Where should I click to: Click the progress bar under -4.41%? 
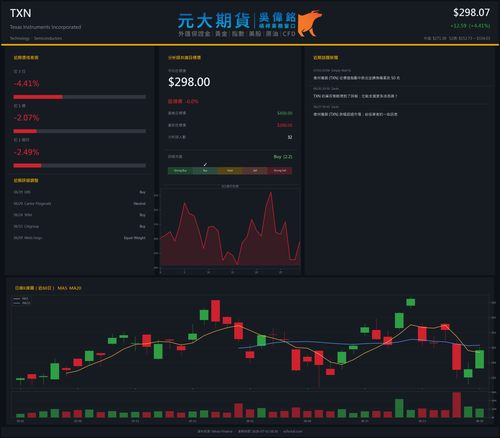click(80, 97)
